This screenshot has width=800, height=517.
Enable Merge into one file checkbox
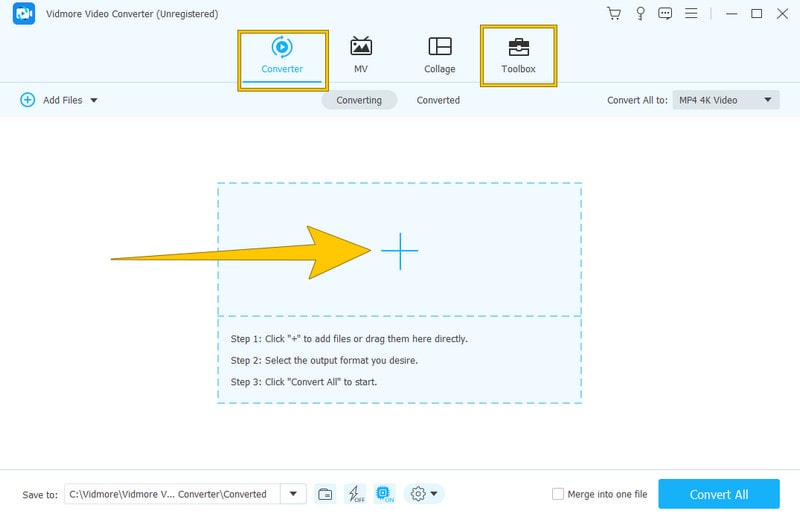point(558,494)
